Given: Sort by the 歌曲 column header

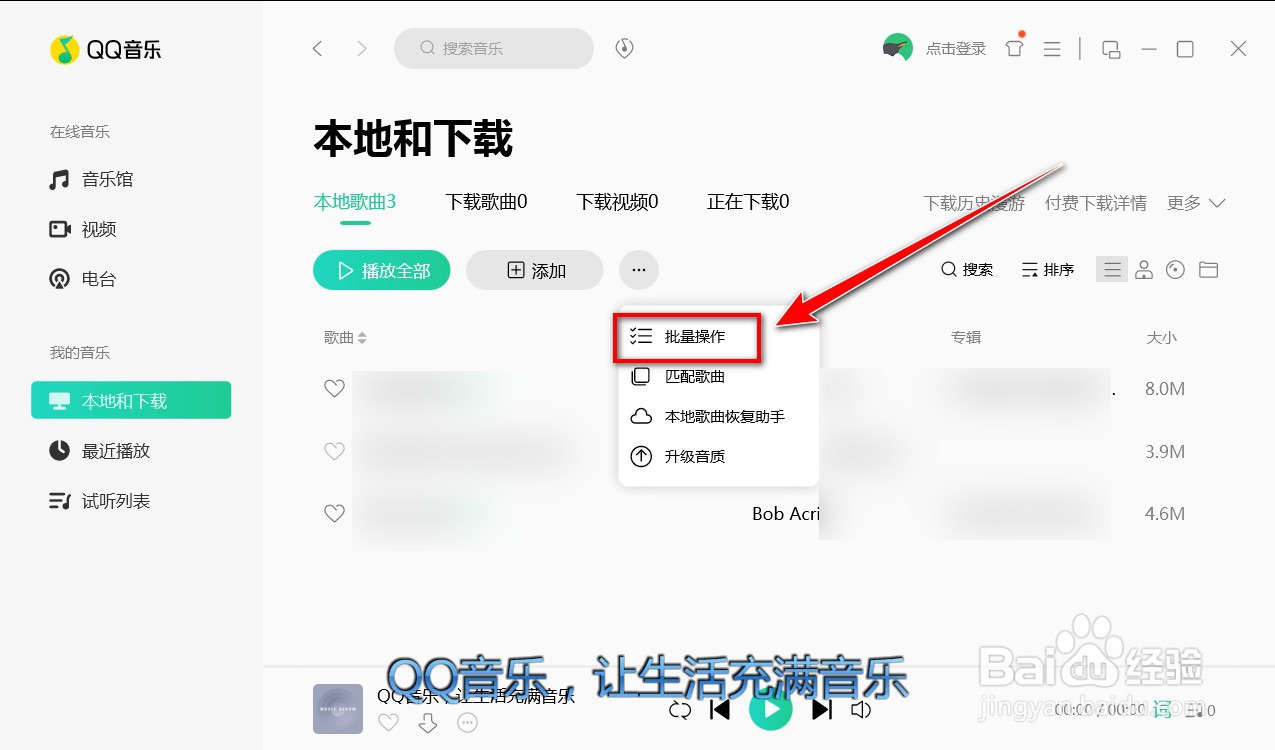Looking at the screenshot, I should coord(346,338).
